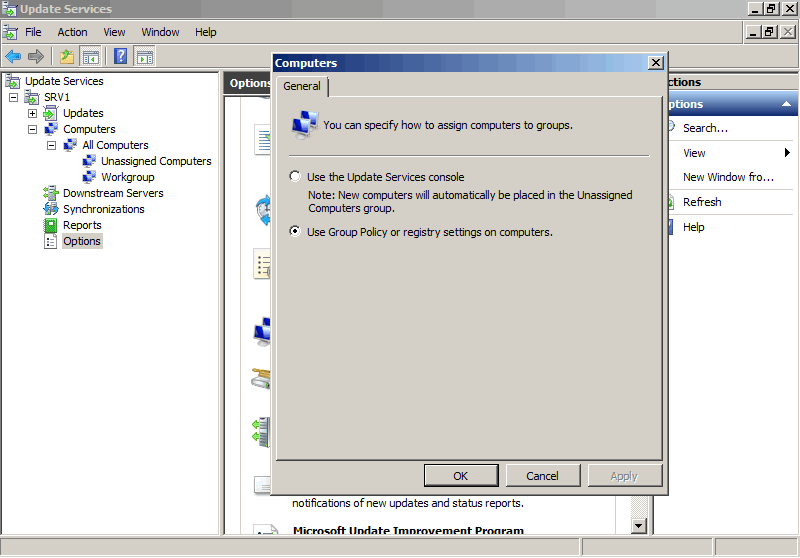
Task: Click the Unassigned Computers group icon
Action: coord(89,161)
